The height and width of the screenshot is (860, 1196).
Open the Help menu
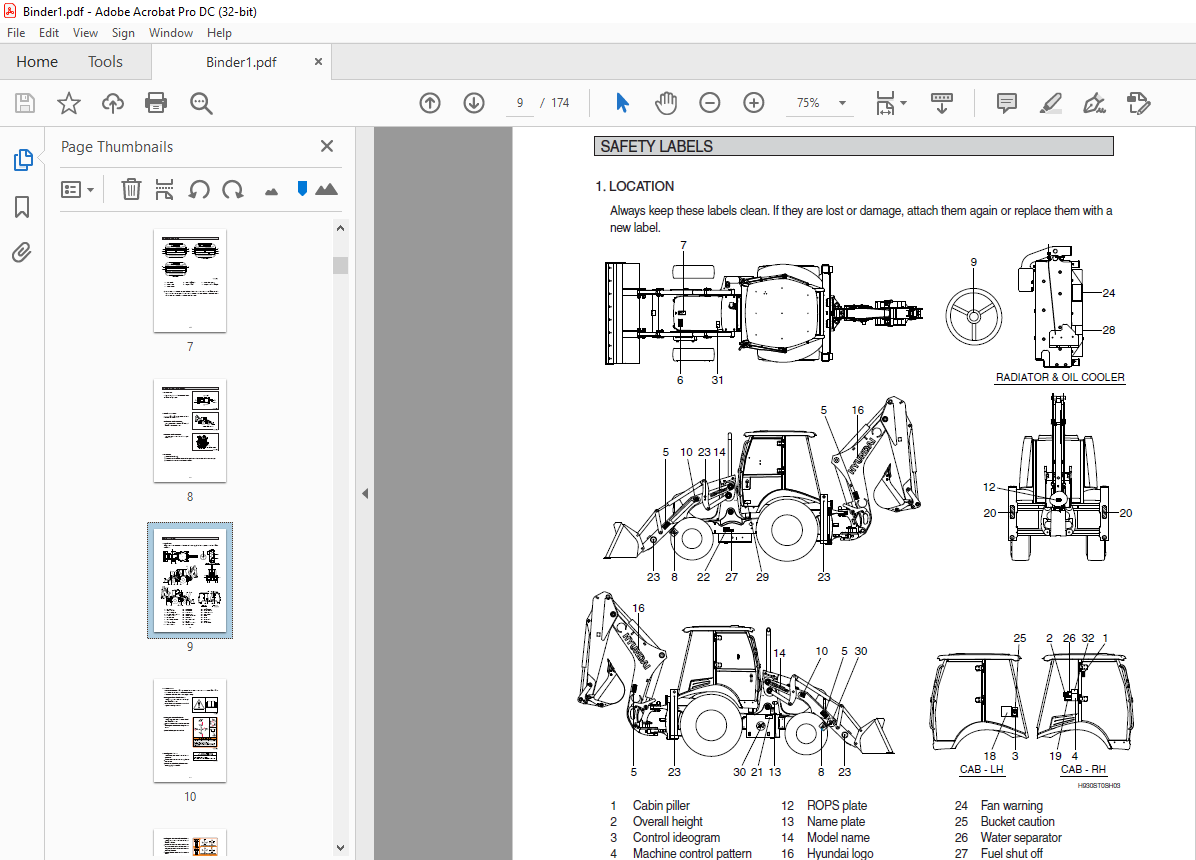click(x=219, y=33)
